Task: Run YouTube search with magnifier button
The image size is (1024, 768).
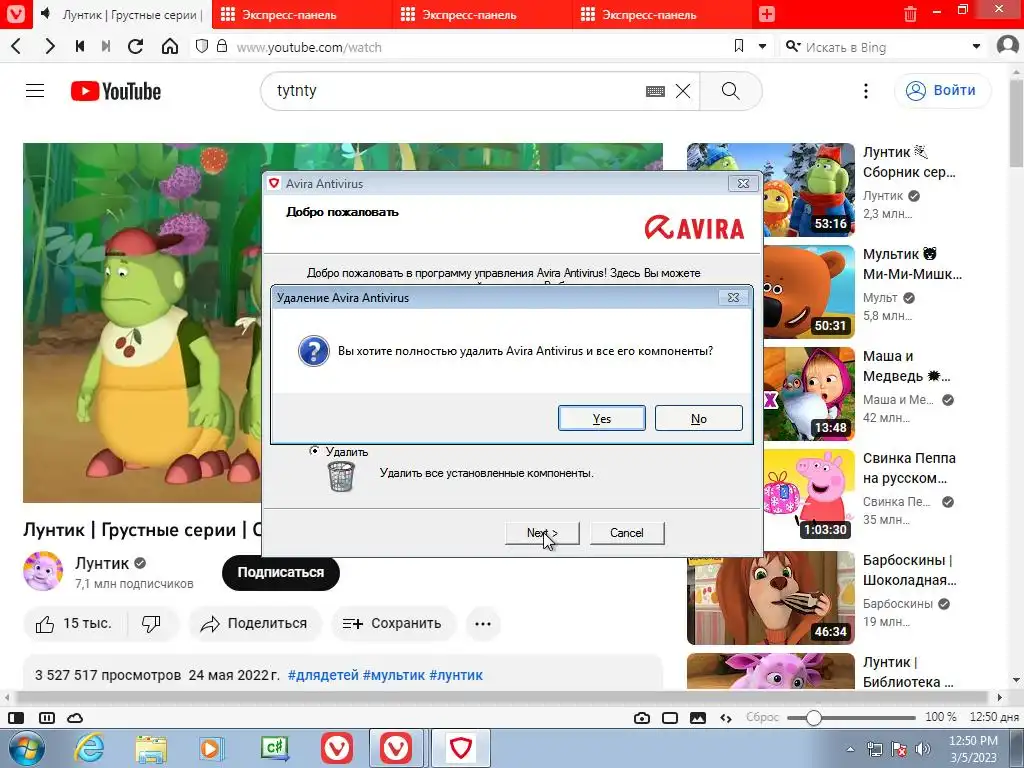Action: [731, 91]
